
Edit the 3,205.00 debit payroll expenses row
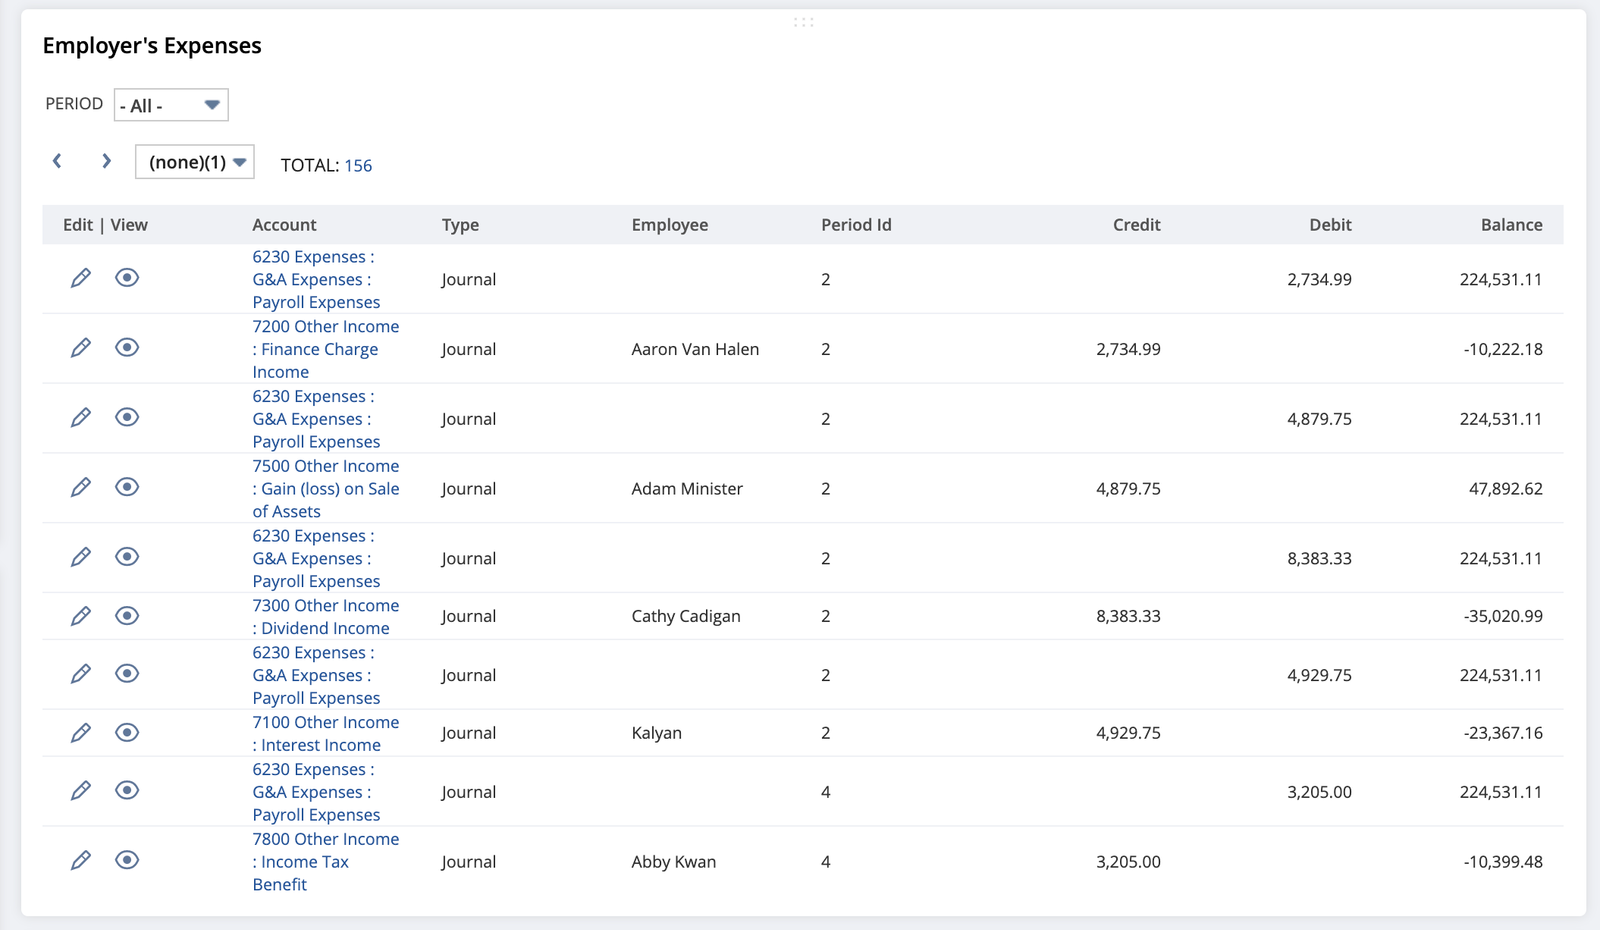coord(81,791)
